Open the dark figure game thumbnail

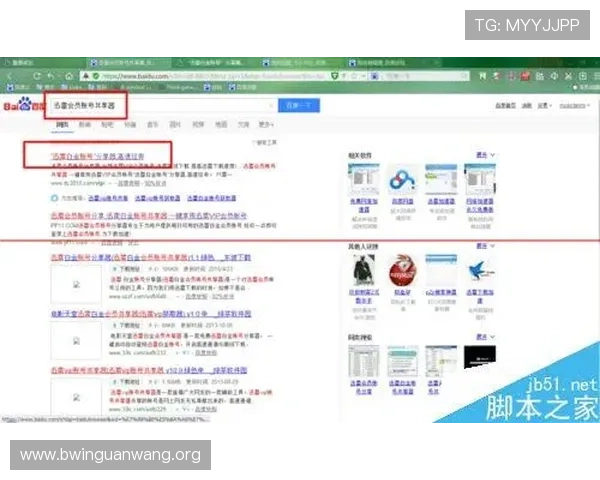[364, 270]
